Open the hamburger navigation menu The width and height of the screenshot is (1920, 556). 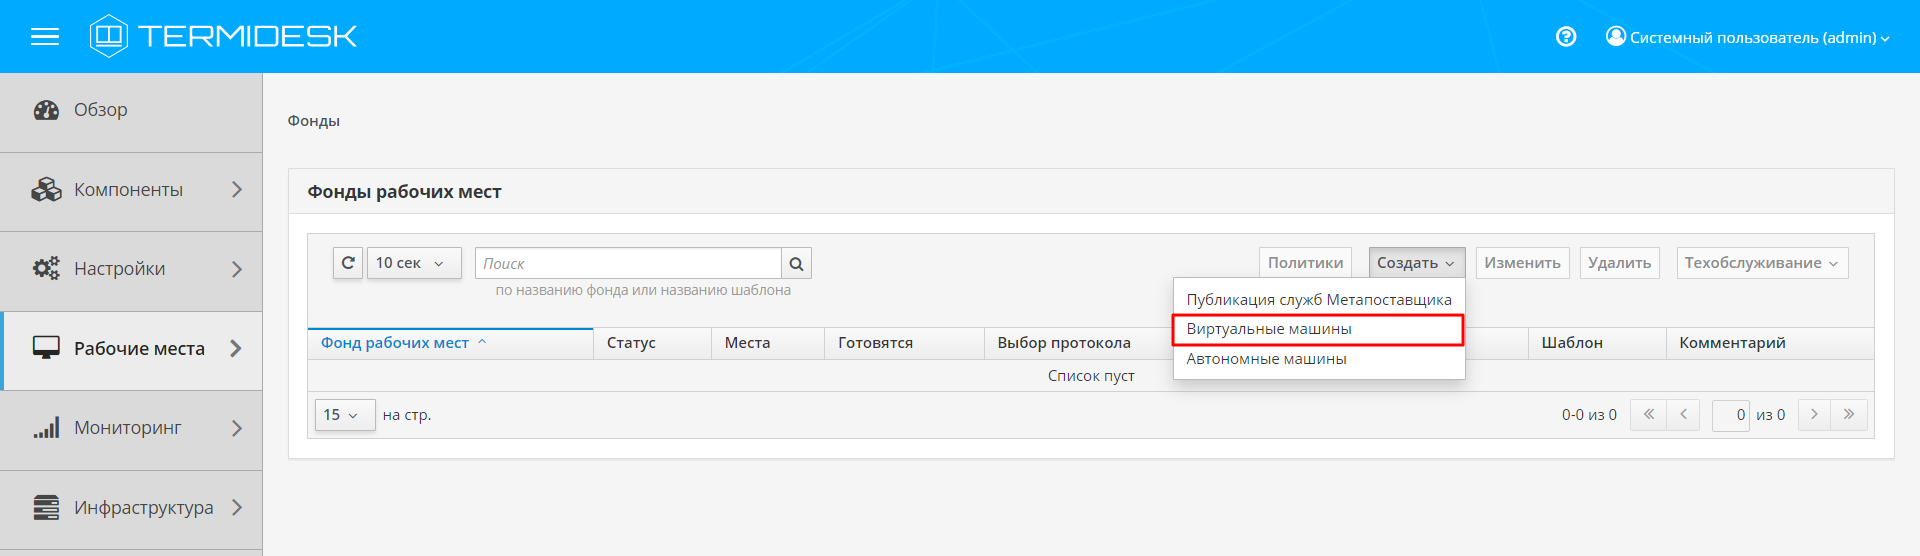tap(45, 37)
